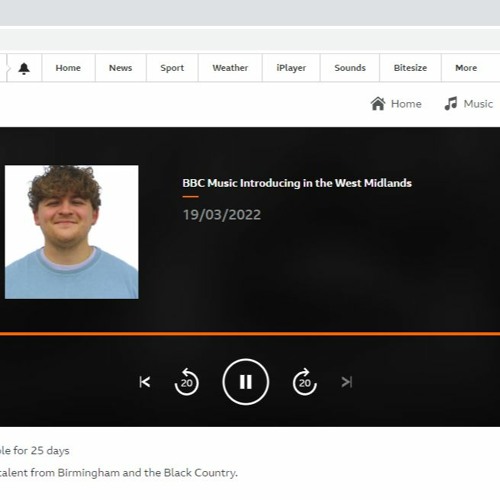Viewport: 500px width, 500px height.
Task: Skip forward 20 seconds
Action: [x=305, y=382]
